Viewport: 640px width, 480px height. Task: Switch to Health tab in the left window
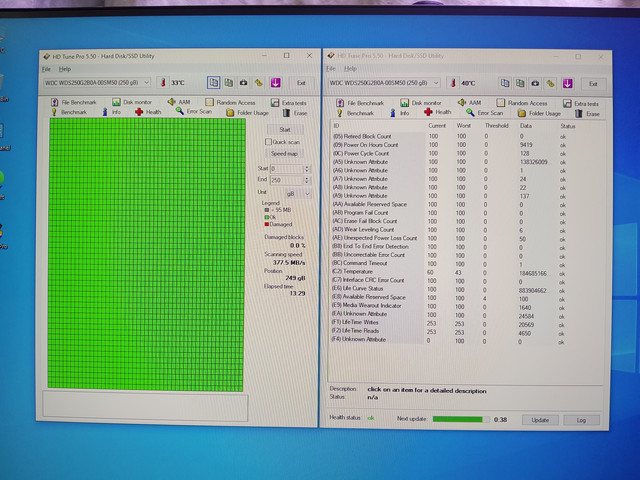[x=148, y=112]
